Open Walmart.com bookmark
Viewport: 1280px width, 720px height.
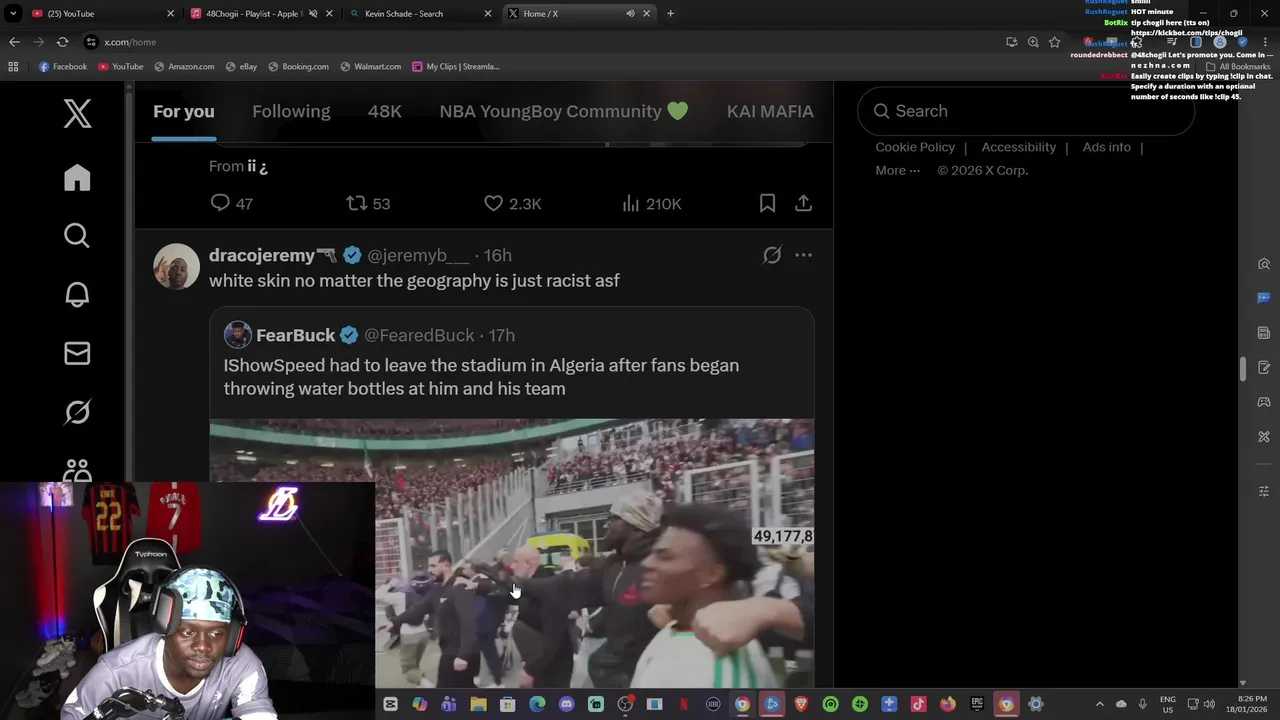[370, 66]
